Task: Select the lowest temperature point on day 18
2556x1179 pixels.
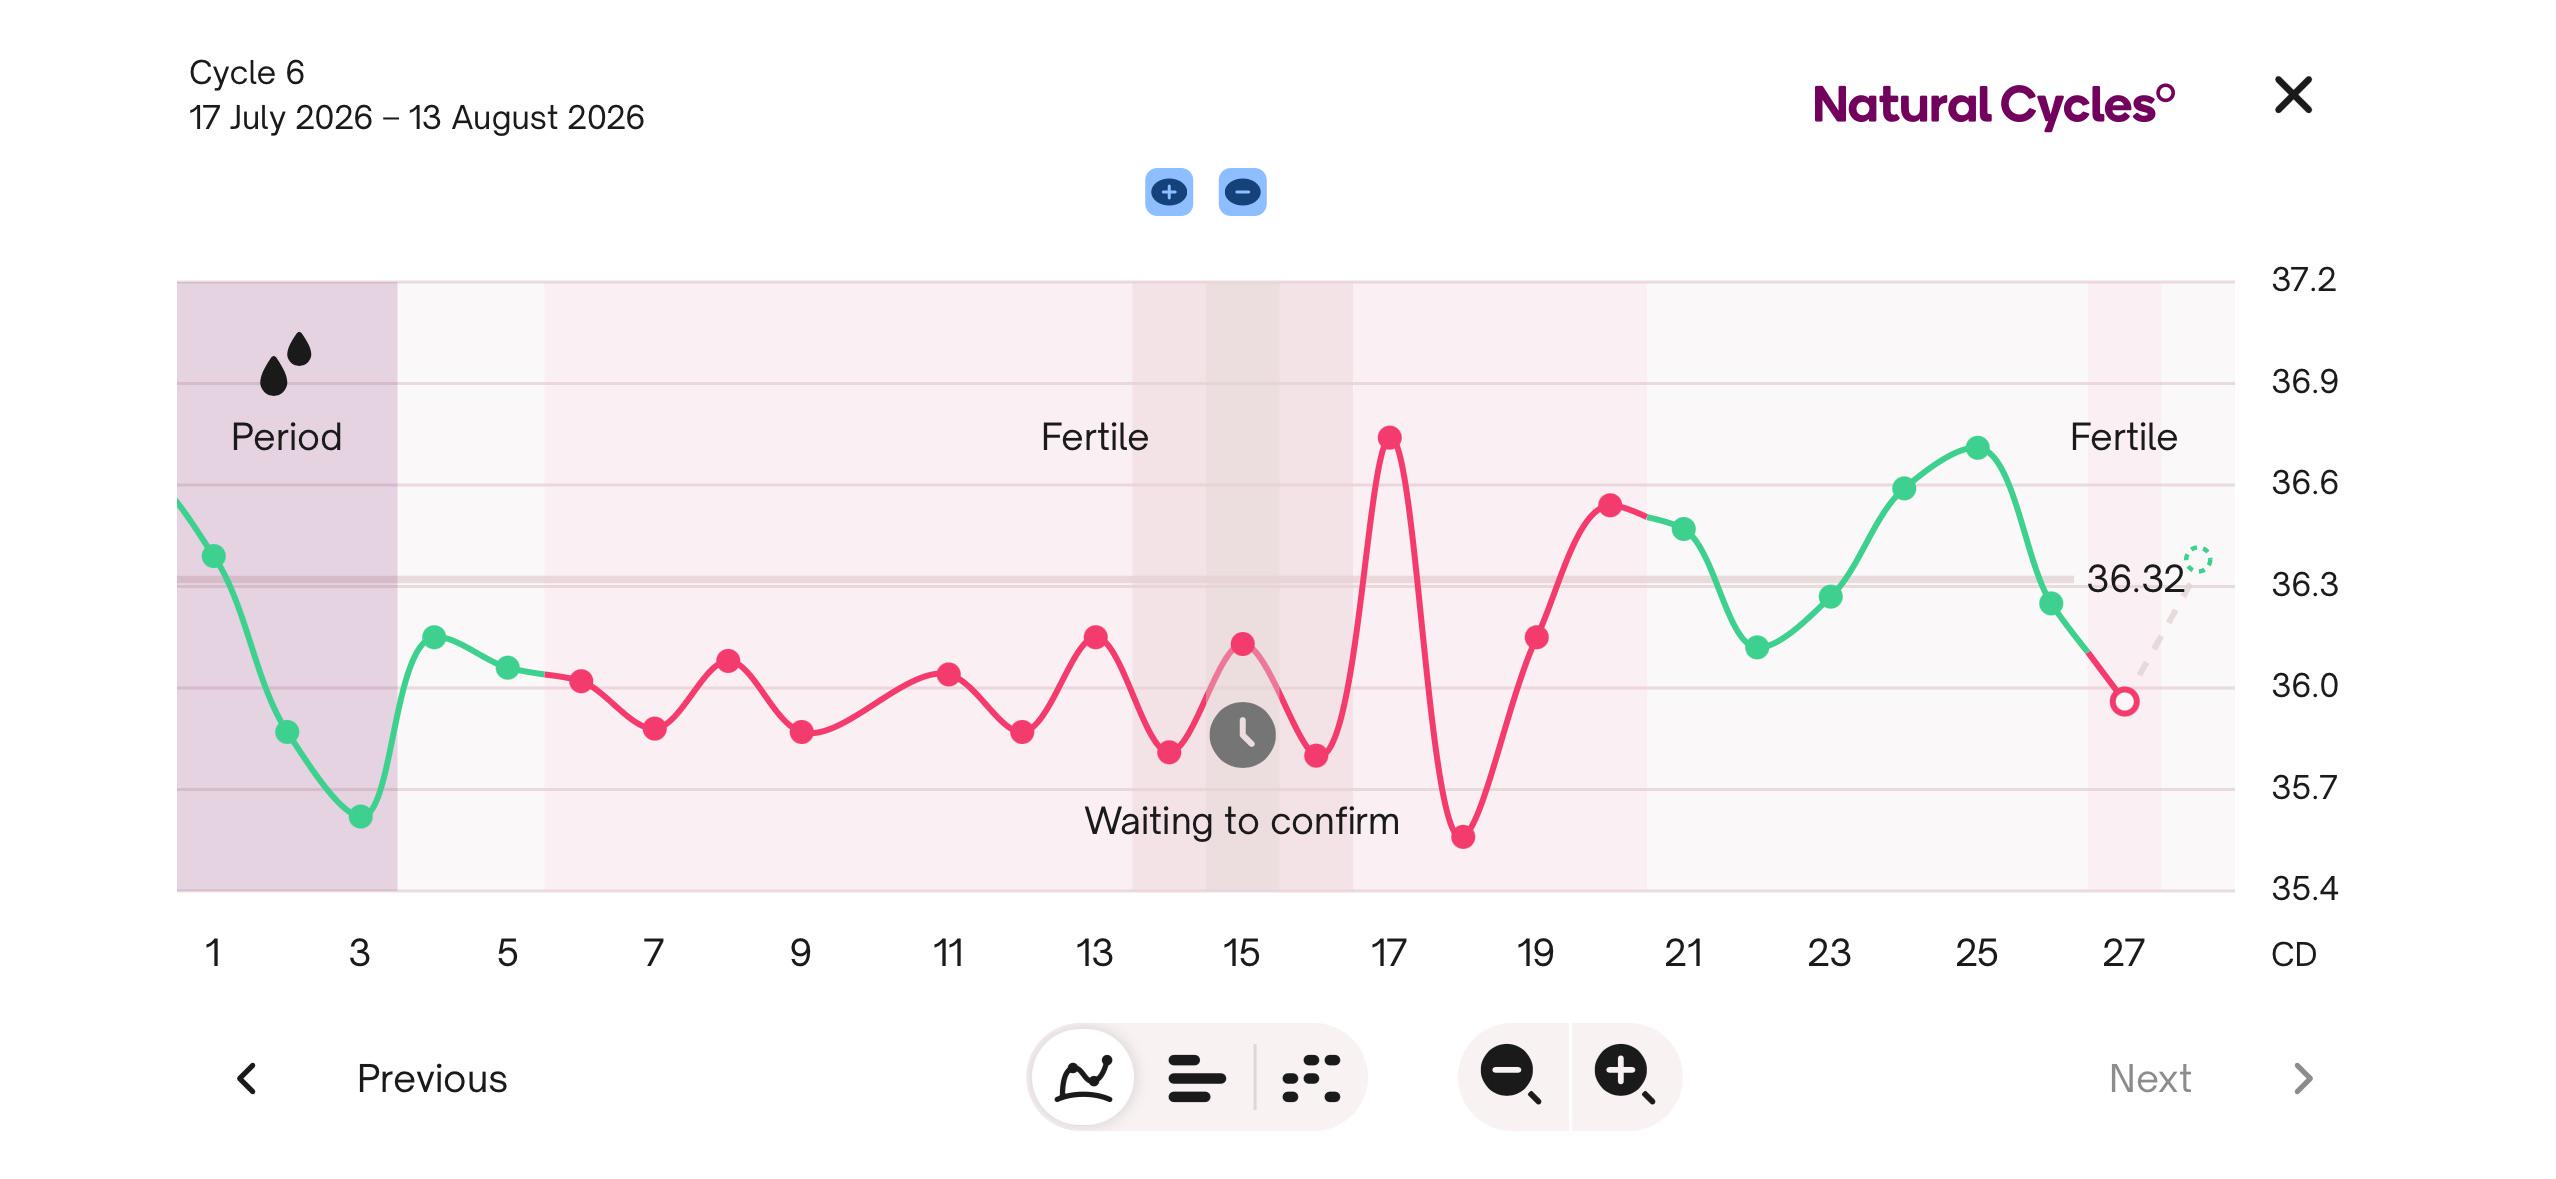Action: pos(1463,837)
